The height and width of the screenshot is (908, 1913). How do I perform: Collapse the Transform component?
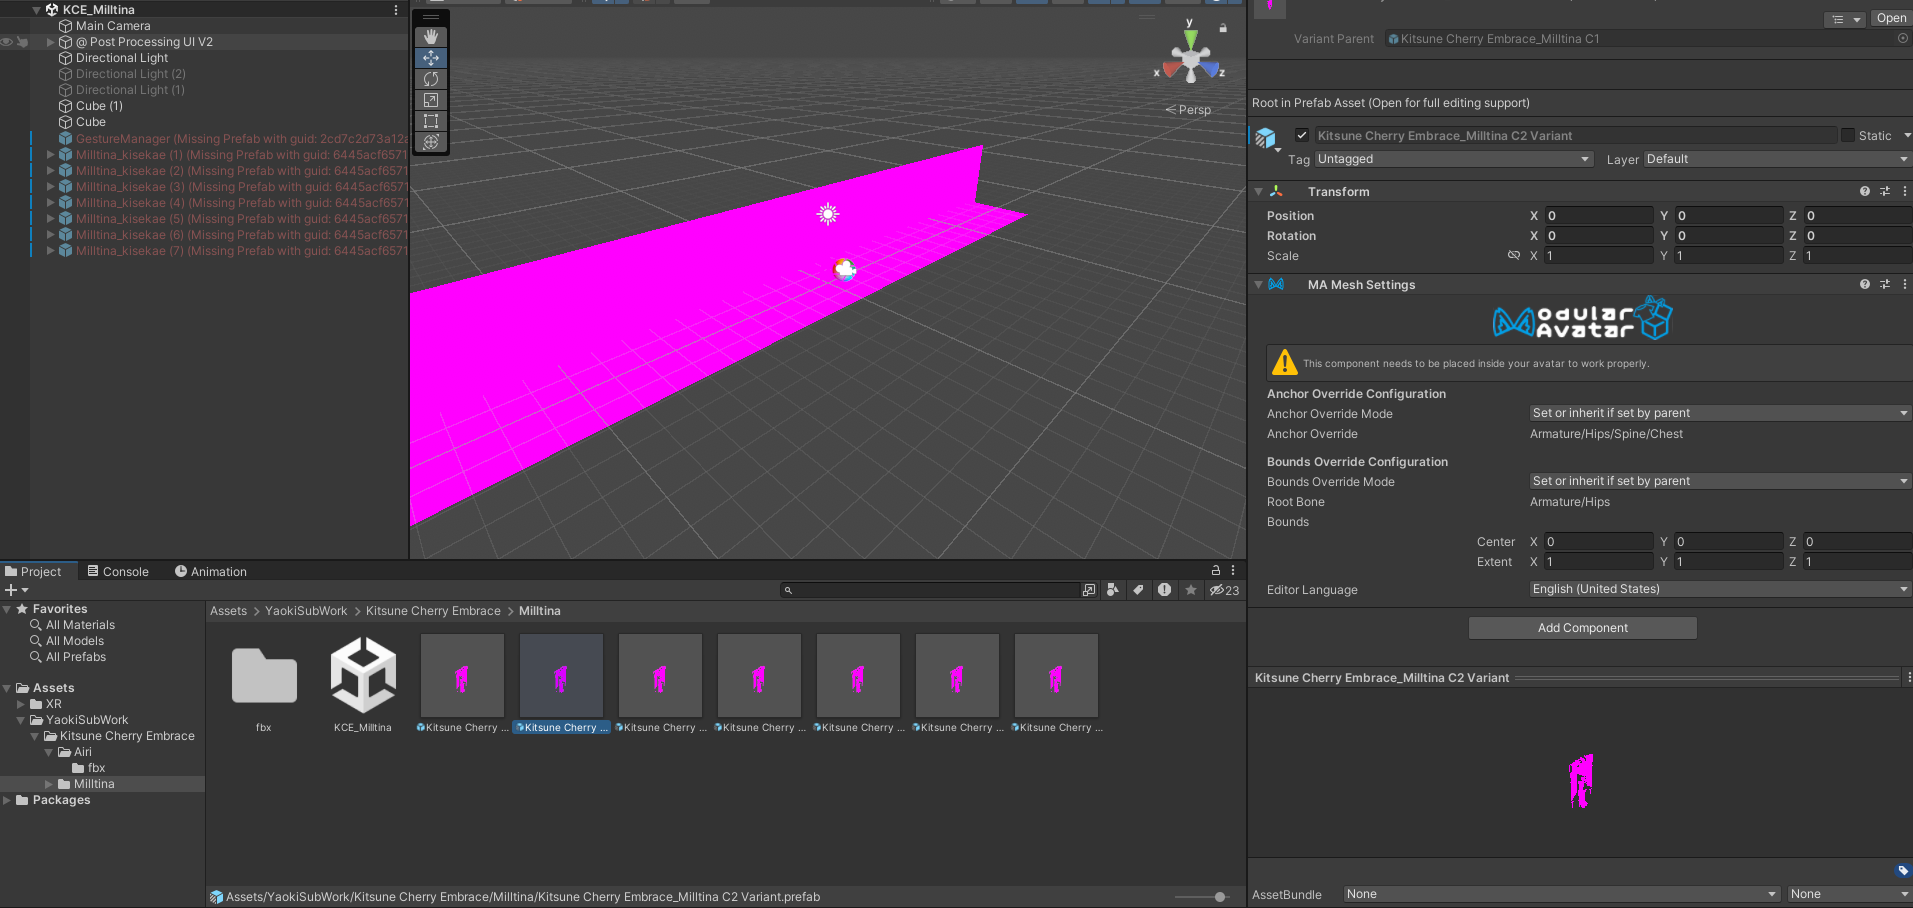point(1258,191)
